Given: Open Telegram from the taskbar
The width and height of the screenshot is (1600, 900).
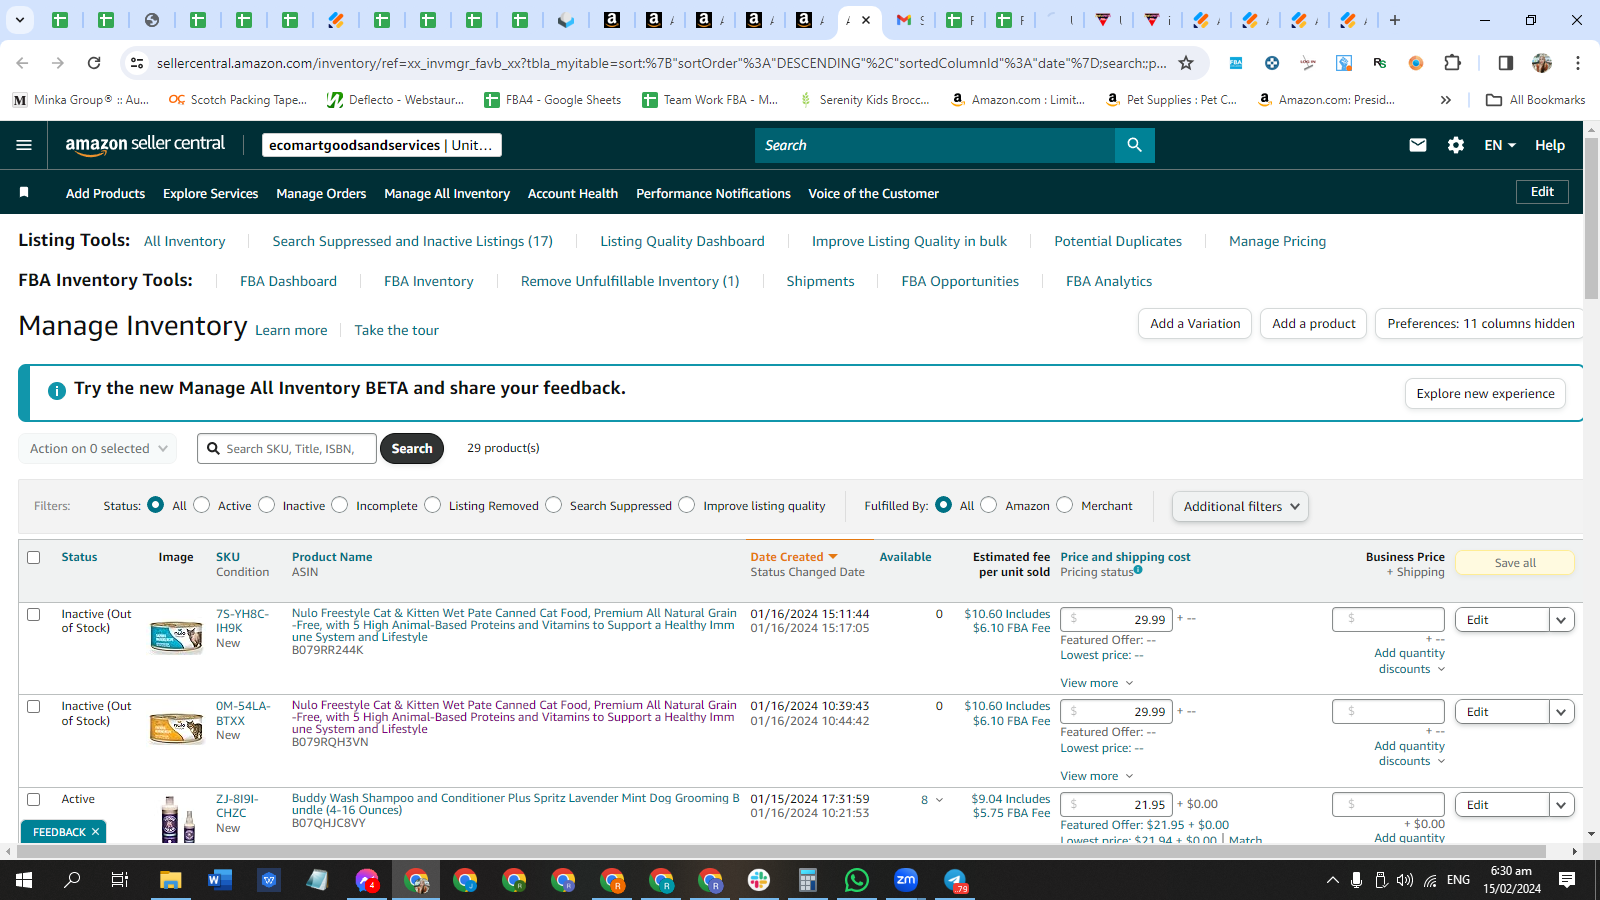Looking at the screenshot, I should point(956,880).
